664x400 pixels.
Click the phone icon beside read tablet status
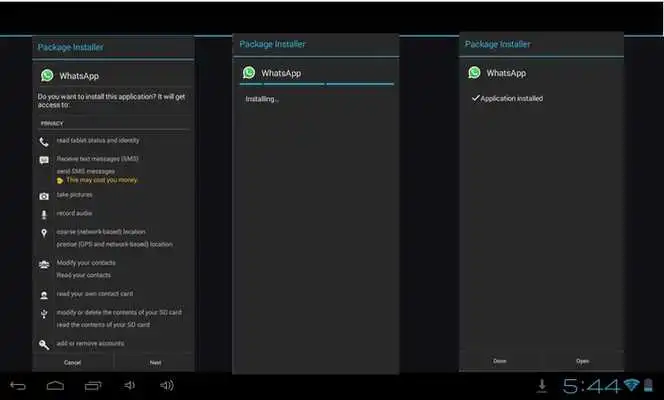(44, 142)
